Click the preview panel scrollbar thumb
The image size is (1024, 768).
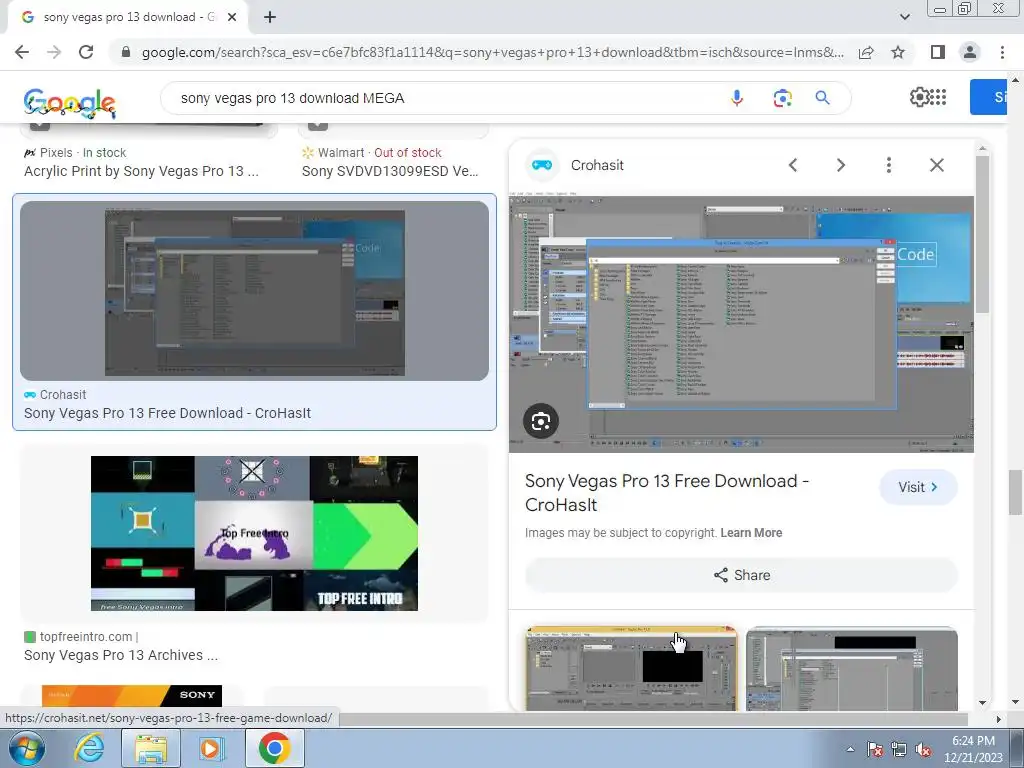point(983,234)
